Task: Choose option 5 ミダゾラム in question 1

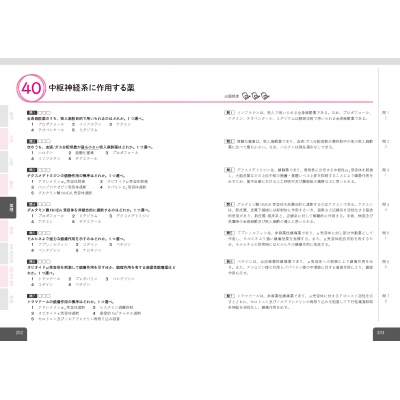Action: (x=85, y=130)
